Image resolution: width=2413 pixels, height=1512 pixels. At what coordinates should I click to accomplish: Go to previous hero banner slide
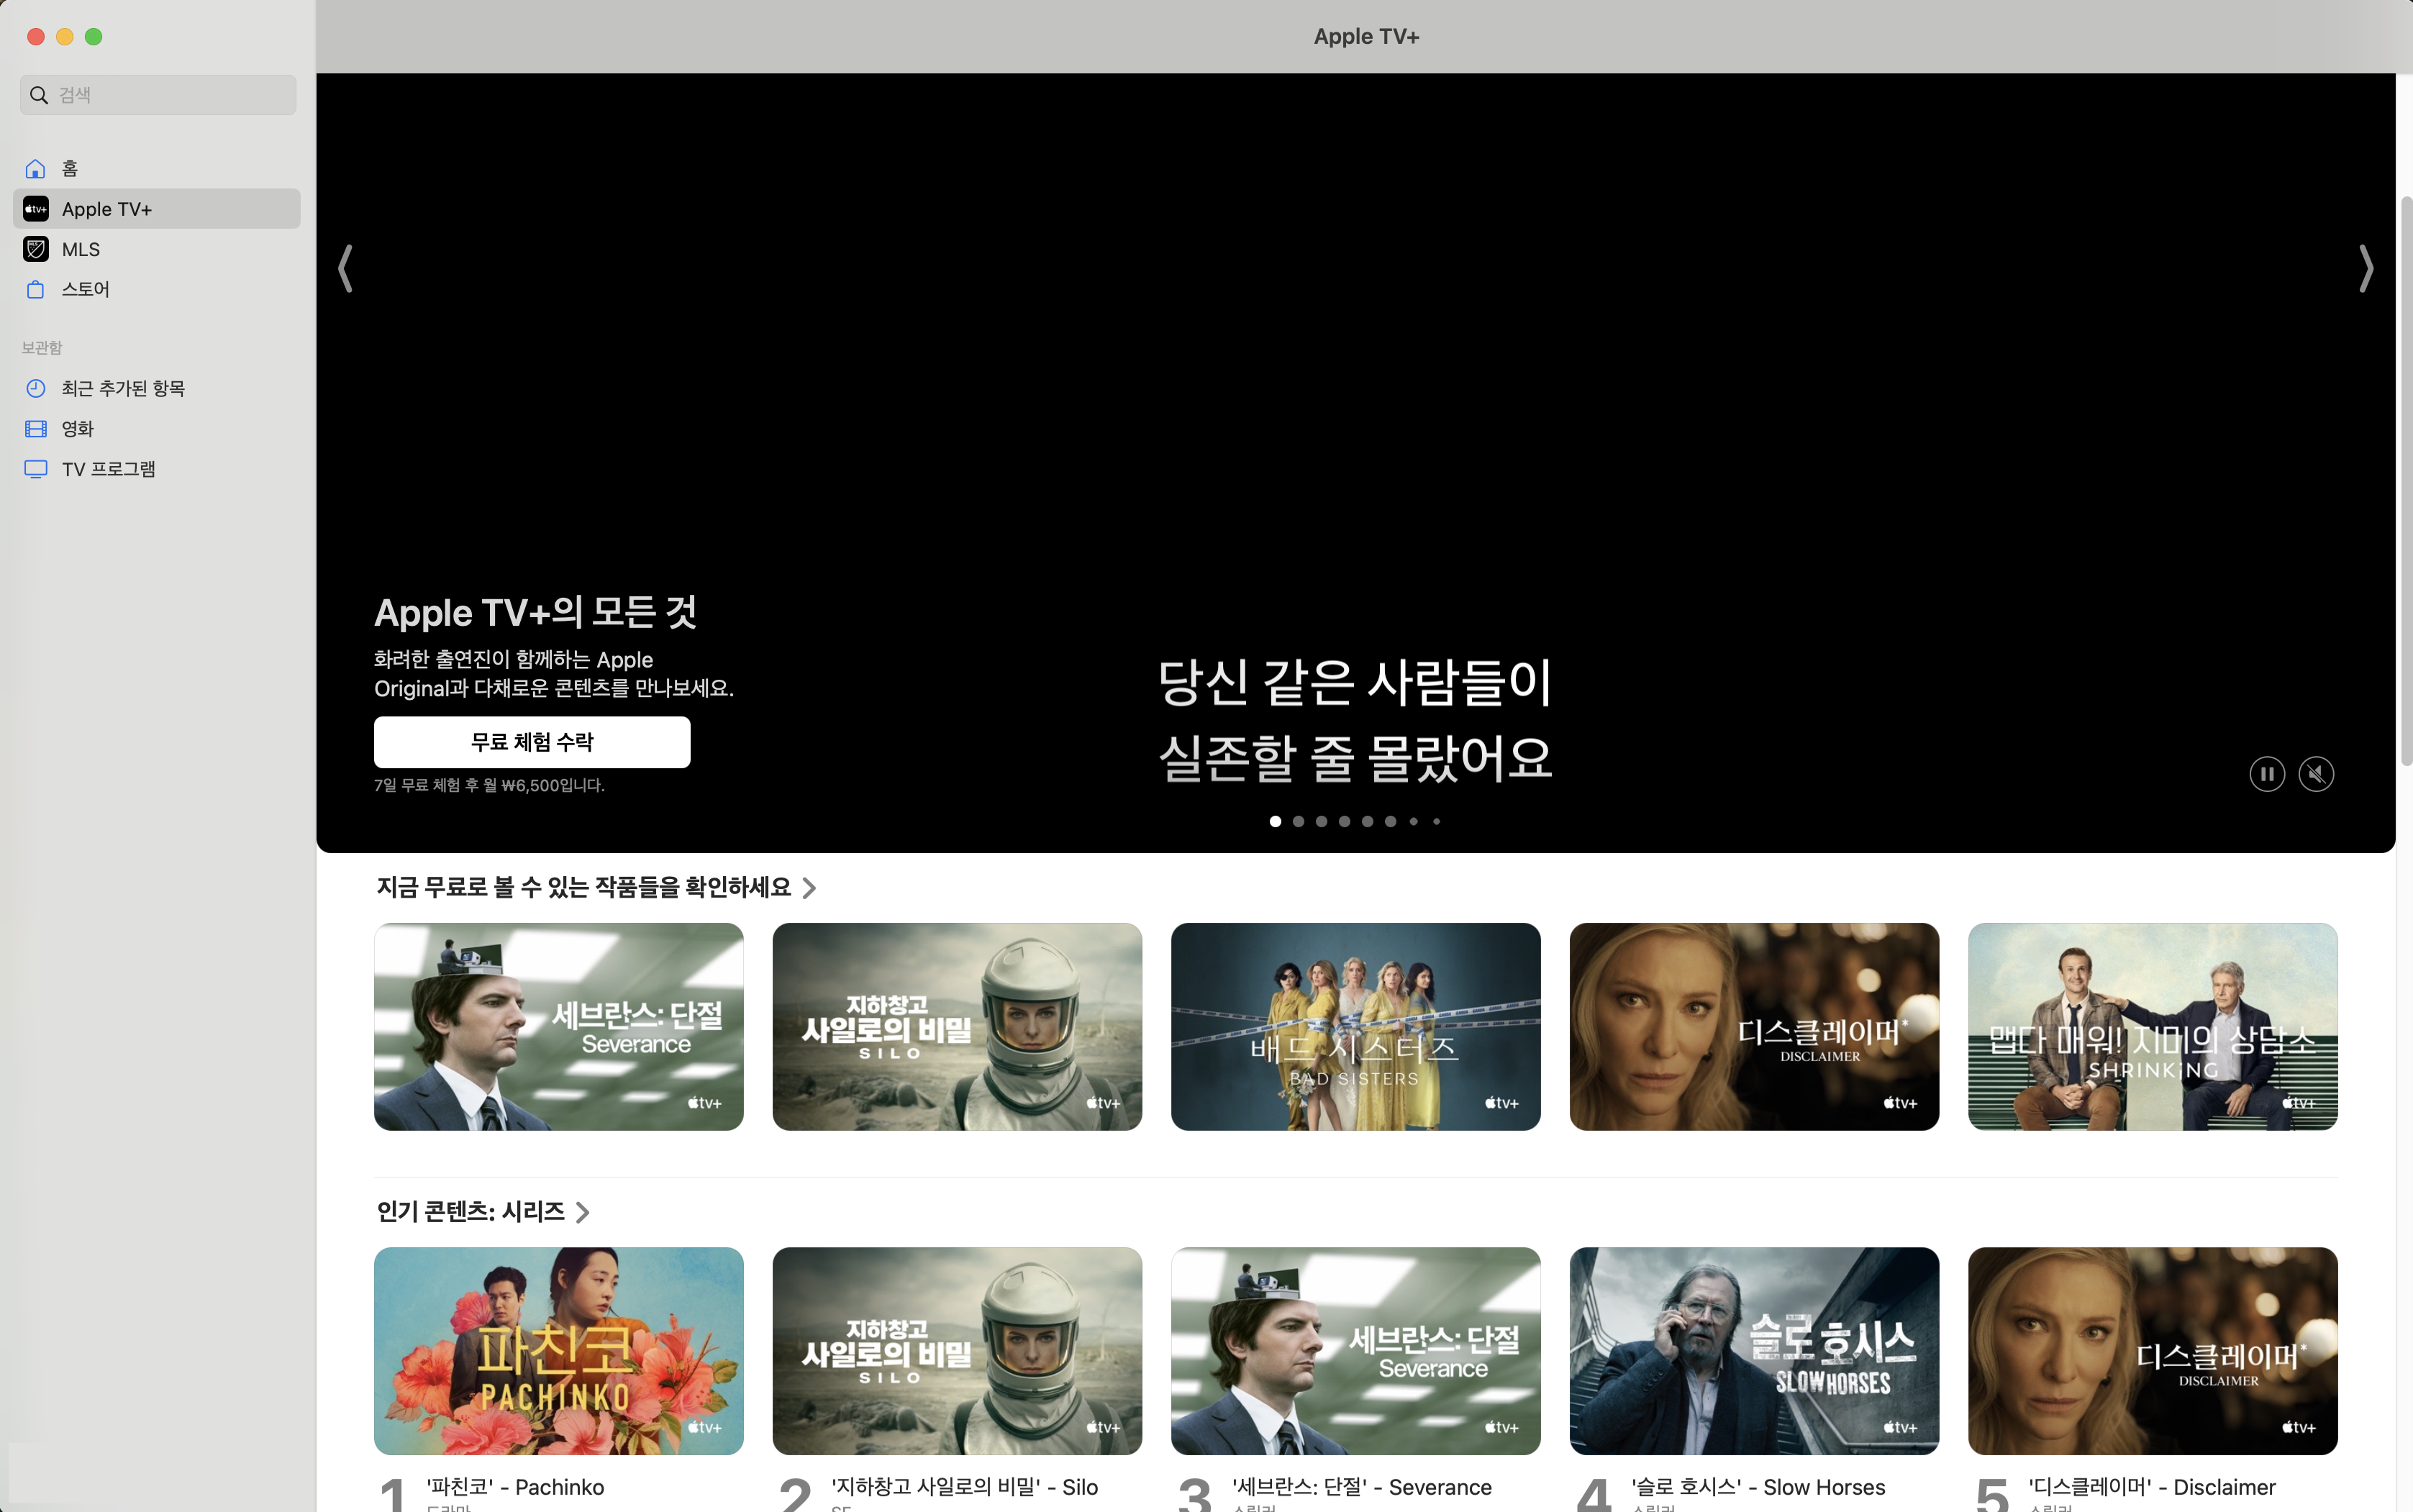tap(346, 268)
